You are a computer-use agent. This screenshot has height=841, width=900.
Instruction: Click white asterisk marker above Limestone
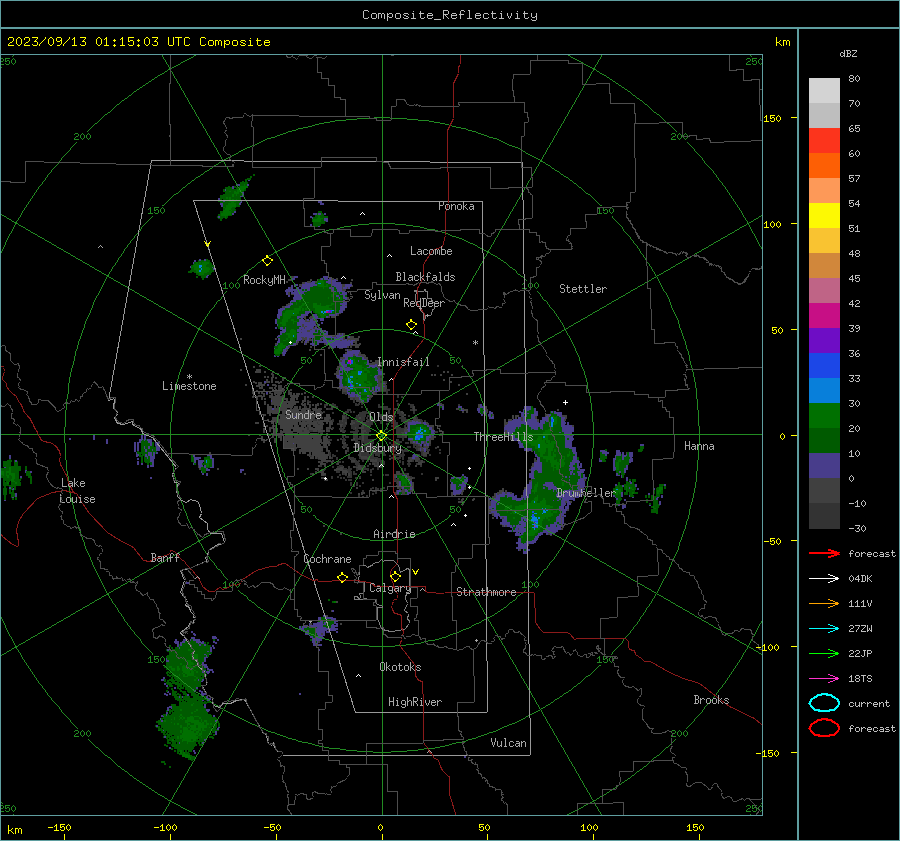pyautogui.click(x=189, y=377)
